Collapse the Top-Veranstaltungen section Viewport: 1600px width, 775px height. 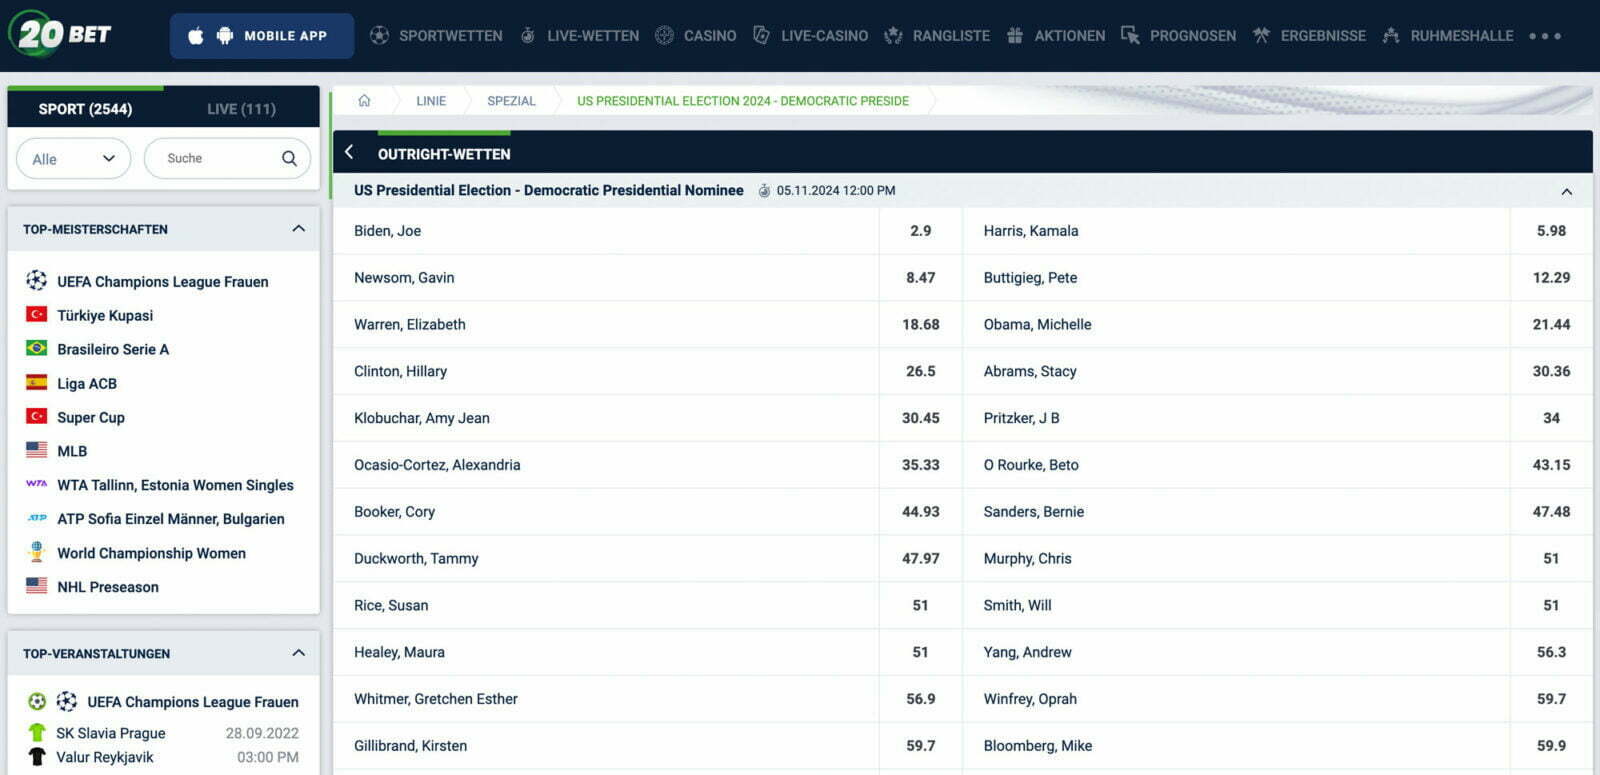point(298,653)
